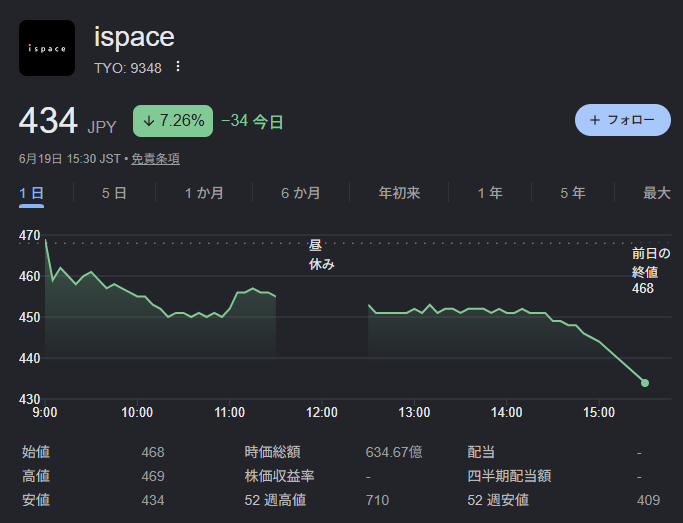Viewport: 683px width, 523px height.
Task: Select the 1 日 time range tab
Action: click(31, 192)
